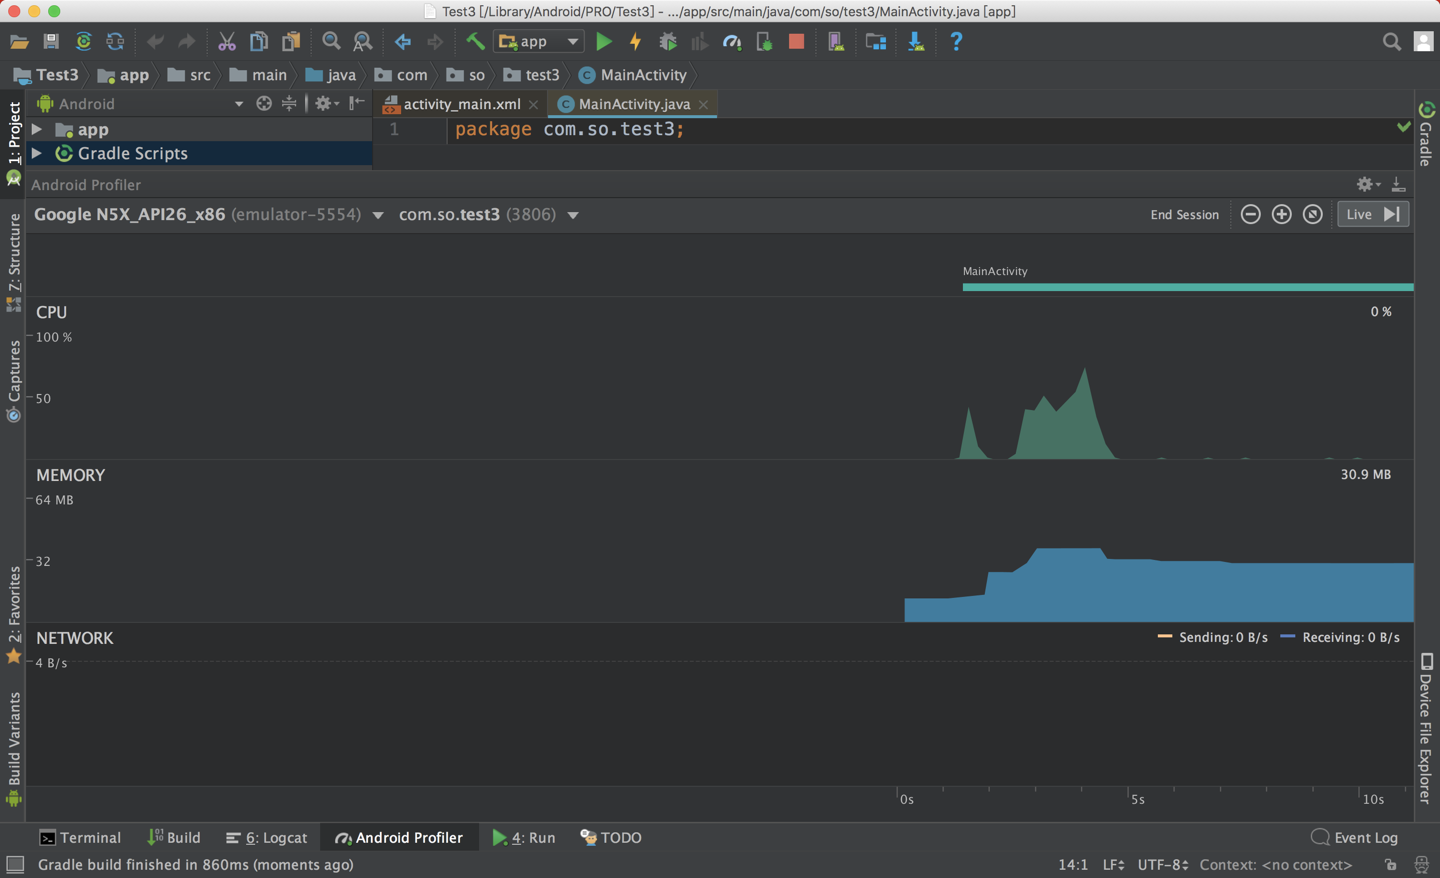1440x878 pixels.
Task: Run app with the green play icon
Action: (604, 42)
